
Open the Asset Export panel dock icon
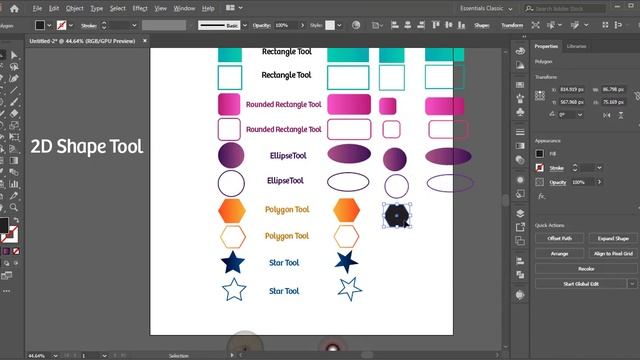(x=520, y=227)
